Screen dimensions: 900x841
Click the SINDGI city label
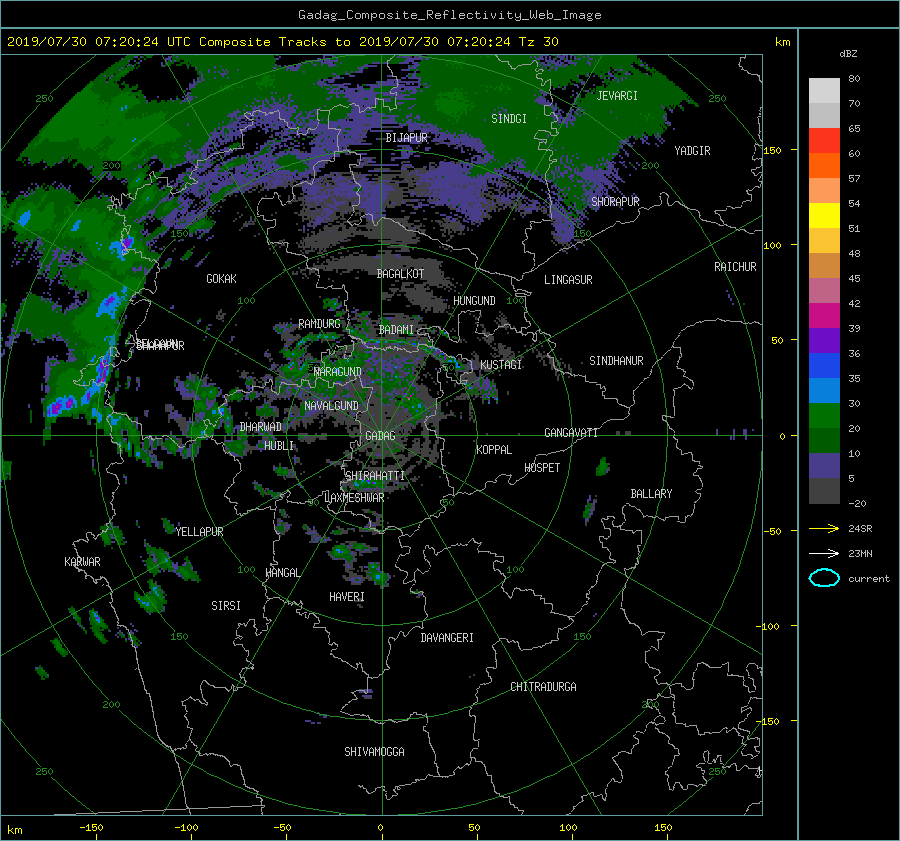pyautogui.click(x=509, y=119)
